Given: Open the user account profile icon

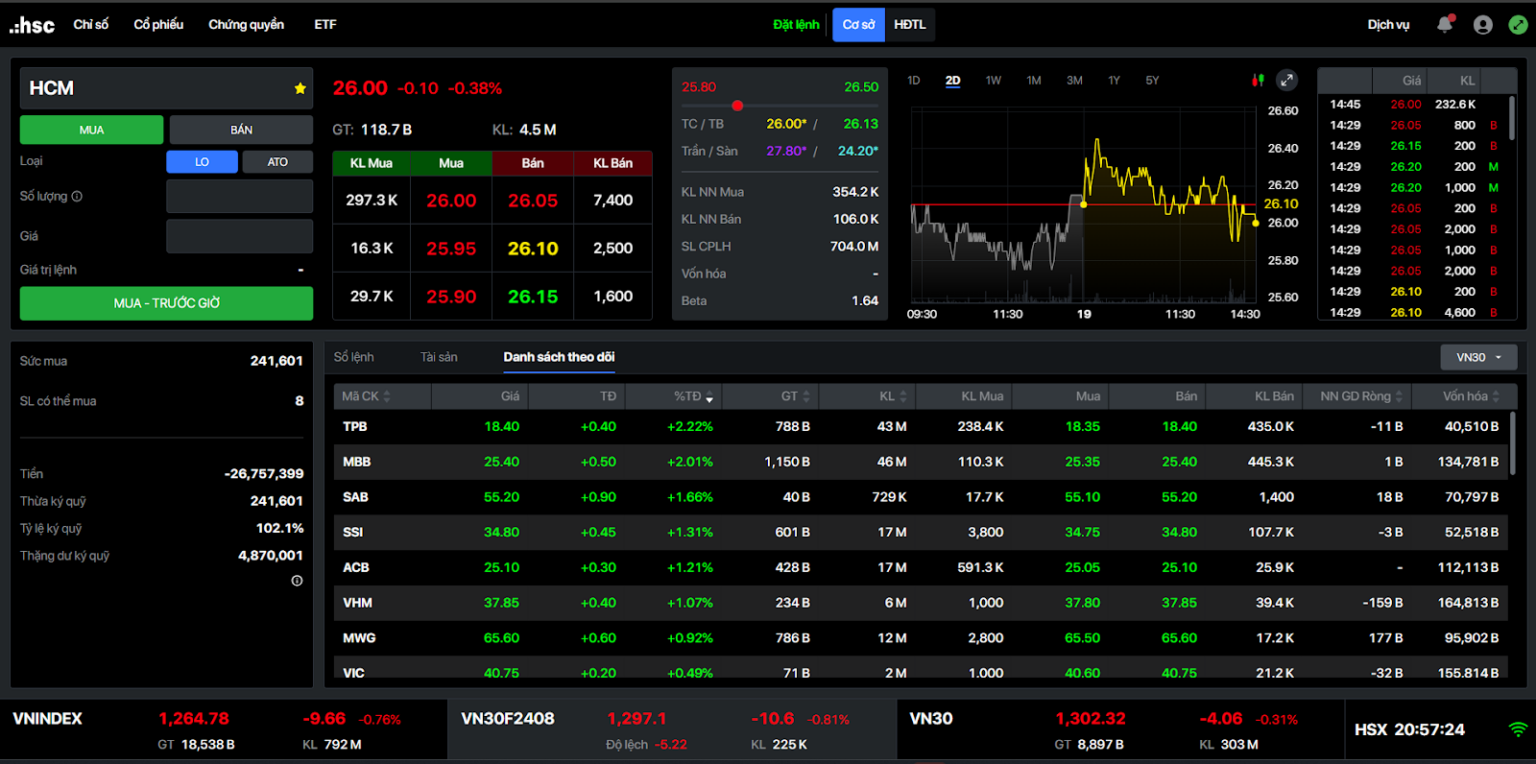Looking at the screenshot, I should [x=1482, y=25].
